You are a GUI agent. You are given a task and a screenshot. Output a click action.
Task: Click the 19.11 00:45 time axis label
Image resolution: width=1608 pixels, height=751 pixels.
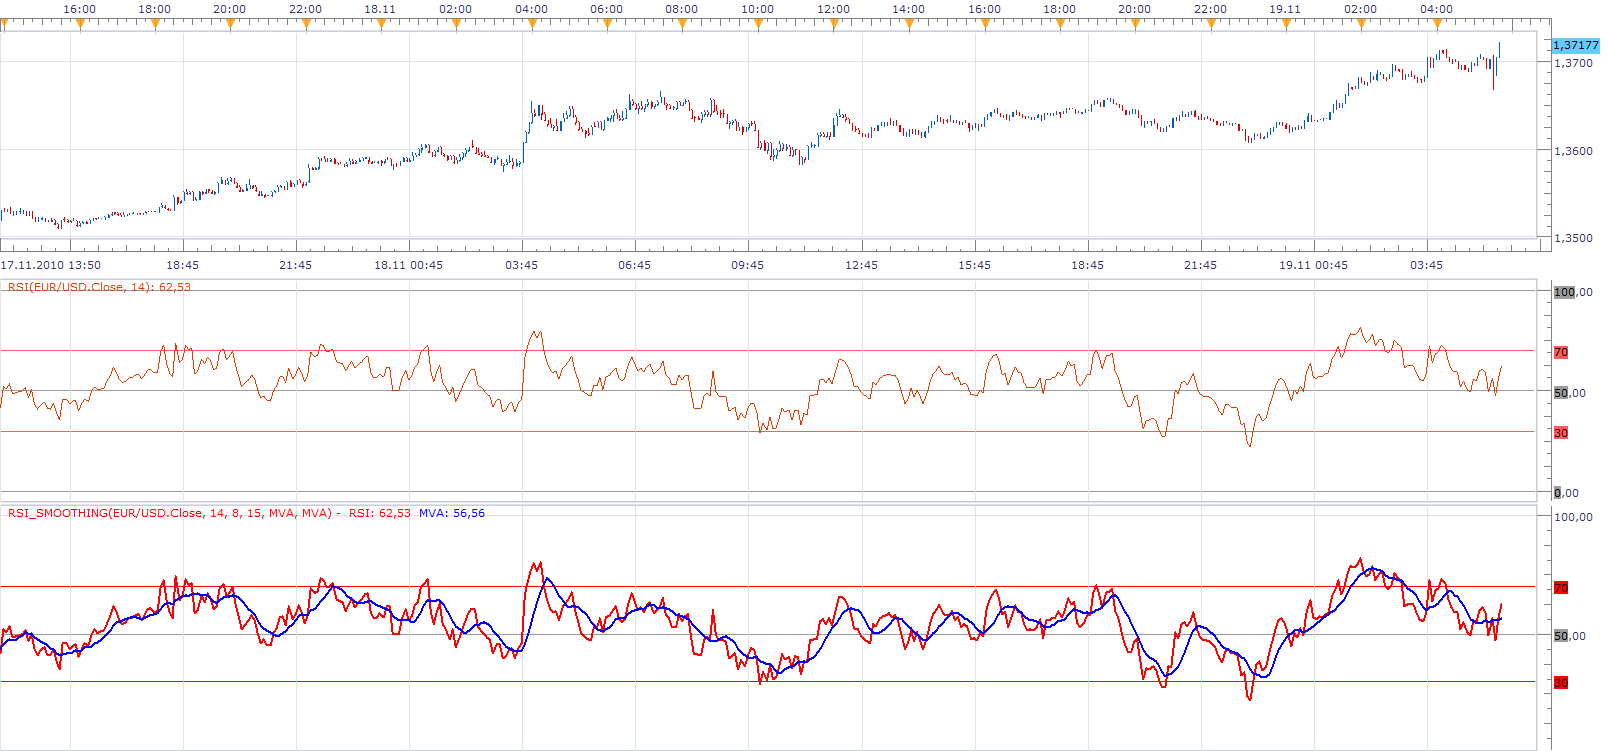1313,265
